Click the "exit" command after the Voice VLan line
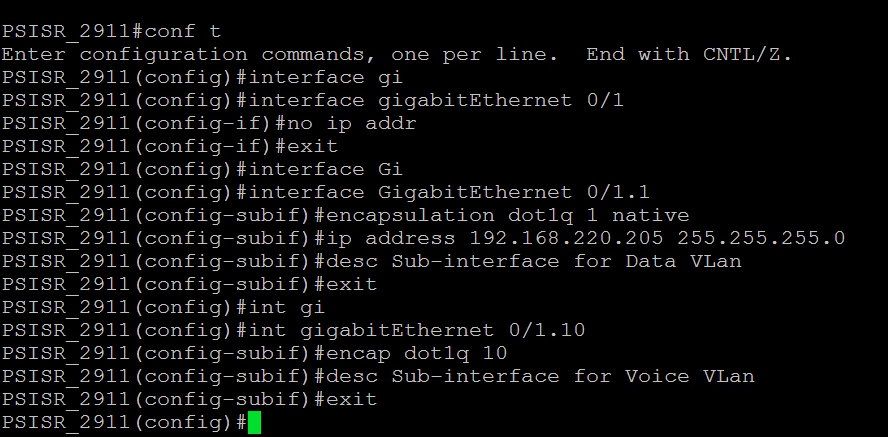The image size is (888, 437). pos(351,399)
